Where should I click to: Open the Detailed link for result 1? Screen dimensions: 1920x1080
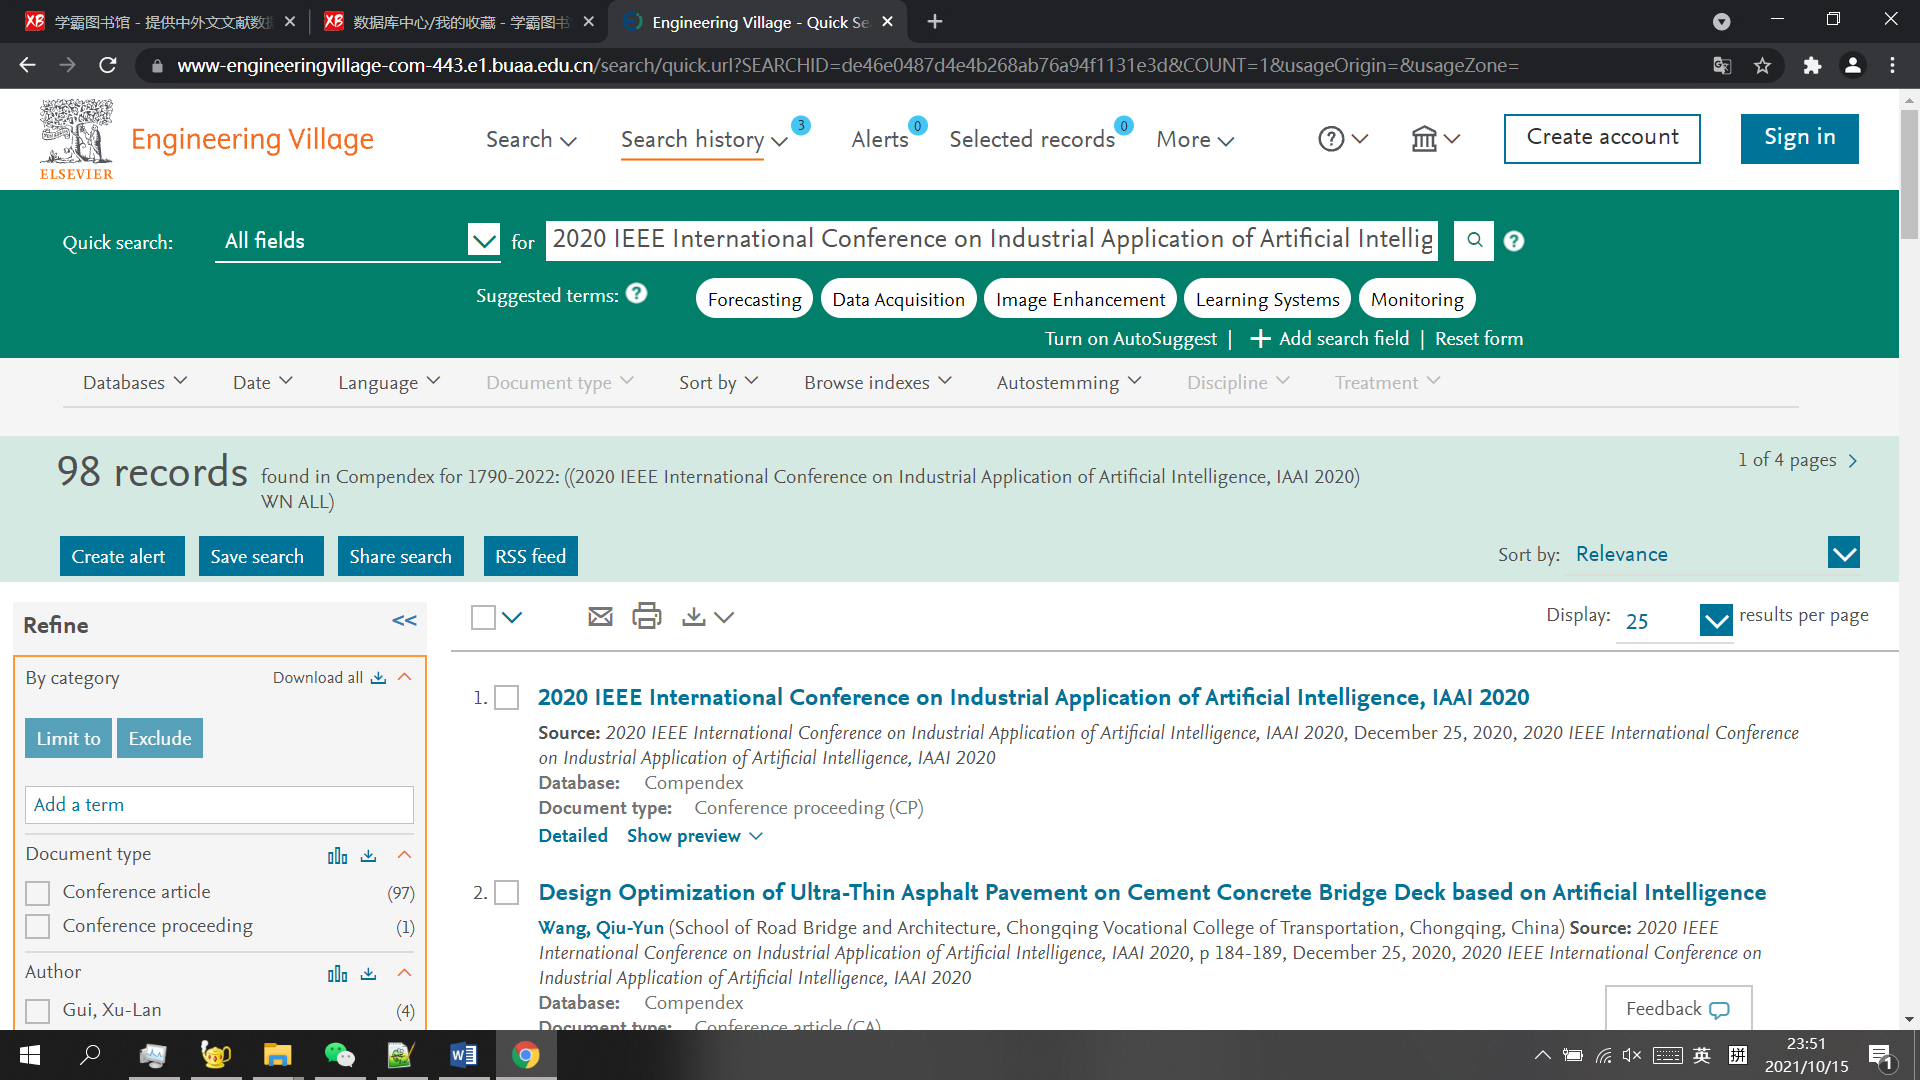[573, 836]
